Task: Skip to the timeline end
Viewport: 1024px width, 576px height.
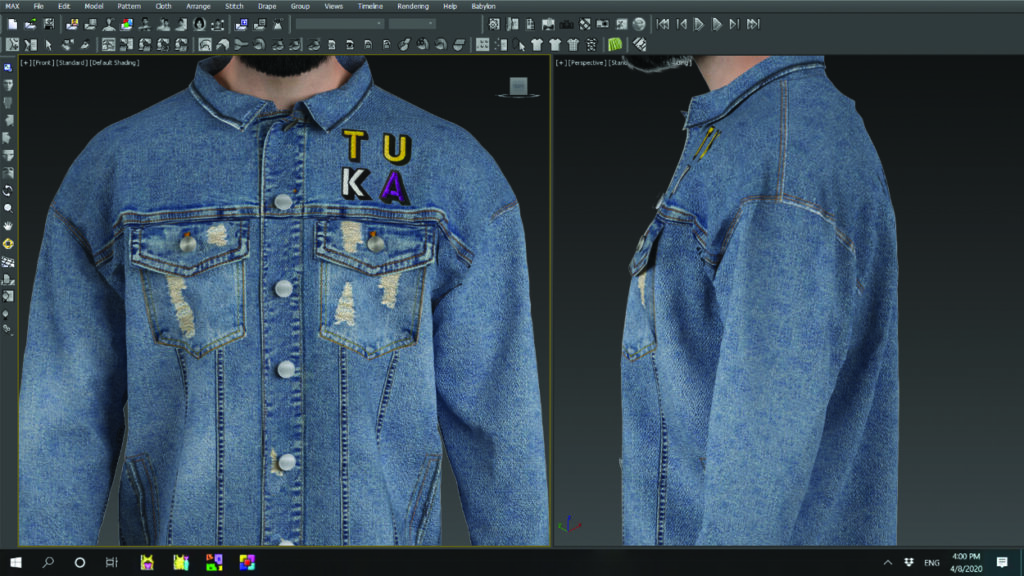Action: tap(752, 24)
